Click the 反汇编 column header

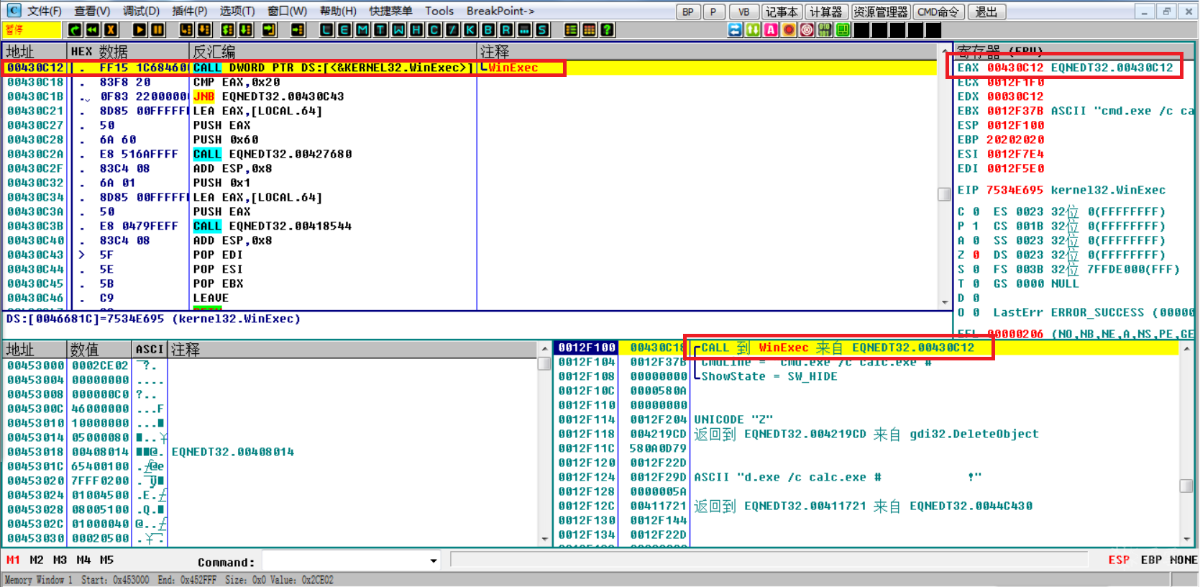(x=333, y=51)
